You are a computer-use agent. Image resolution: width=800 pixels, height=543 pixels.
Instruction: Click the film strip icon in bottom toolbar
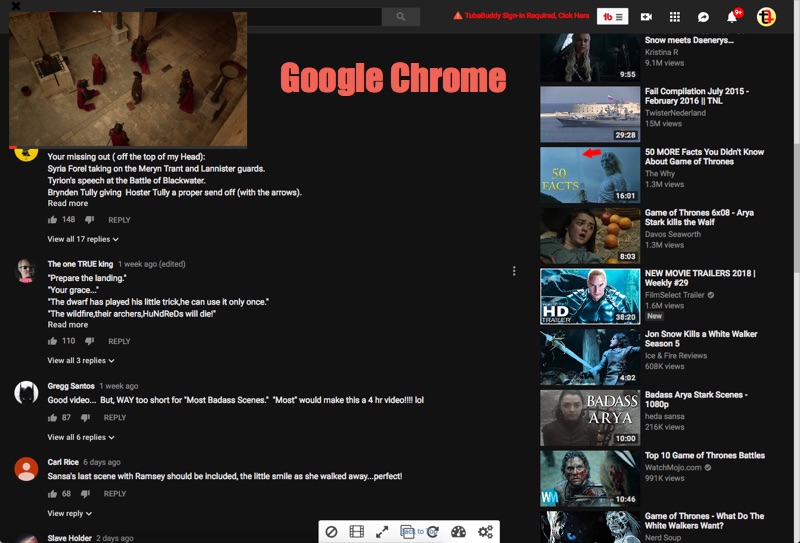point(357,532)
